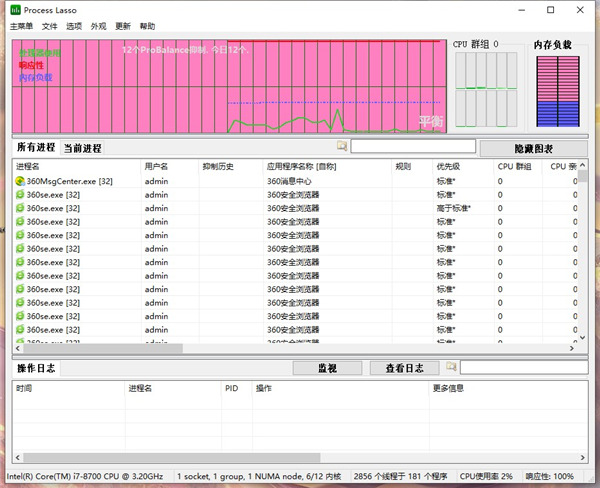
Task: Switch to the 所有进程 tab
Action: pyautogui.click(x=36, y=148)
